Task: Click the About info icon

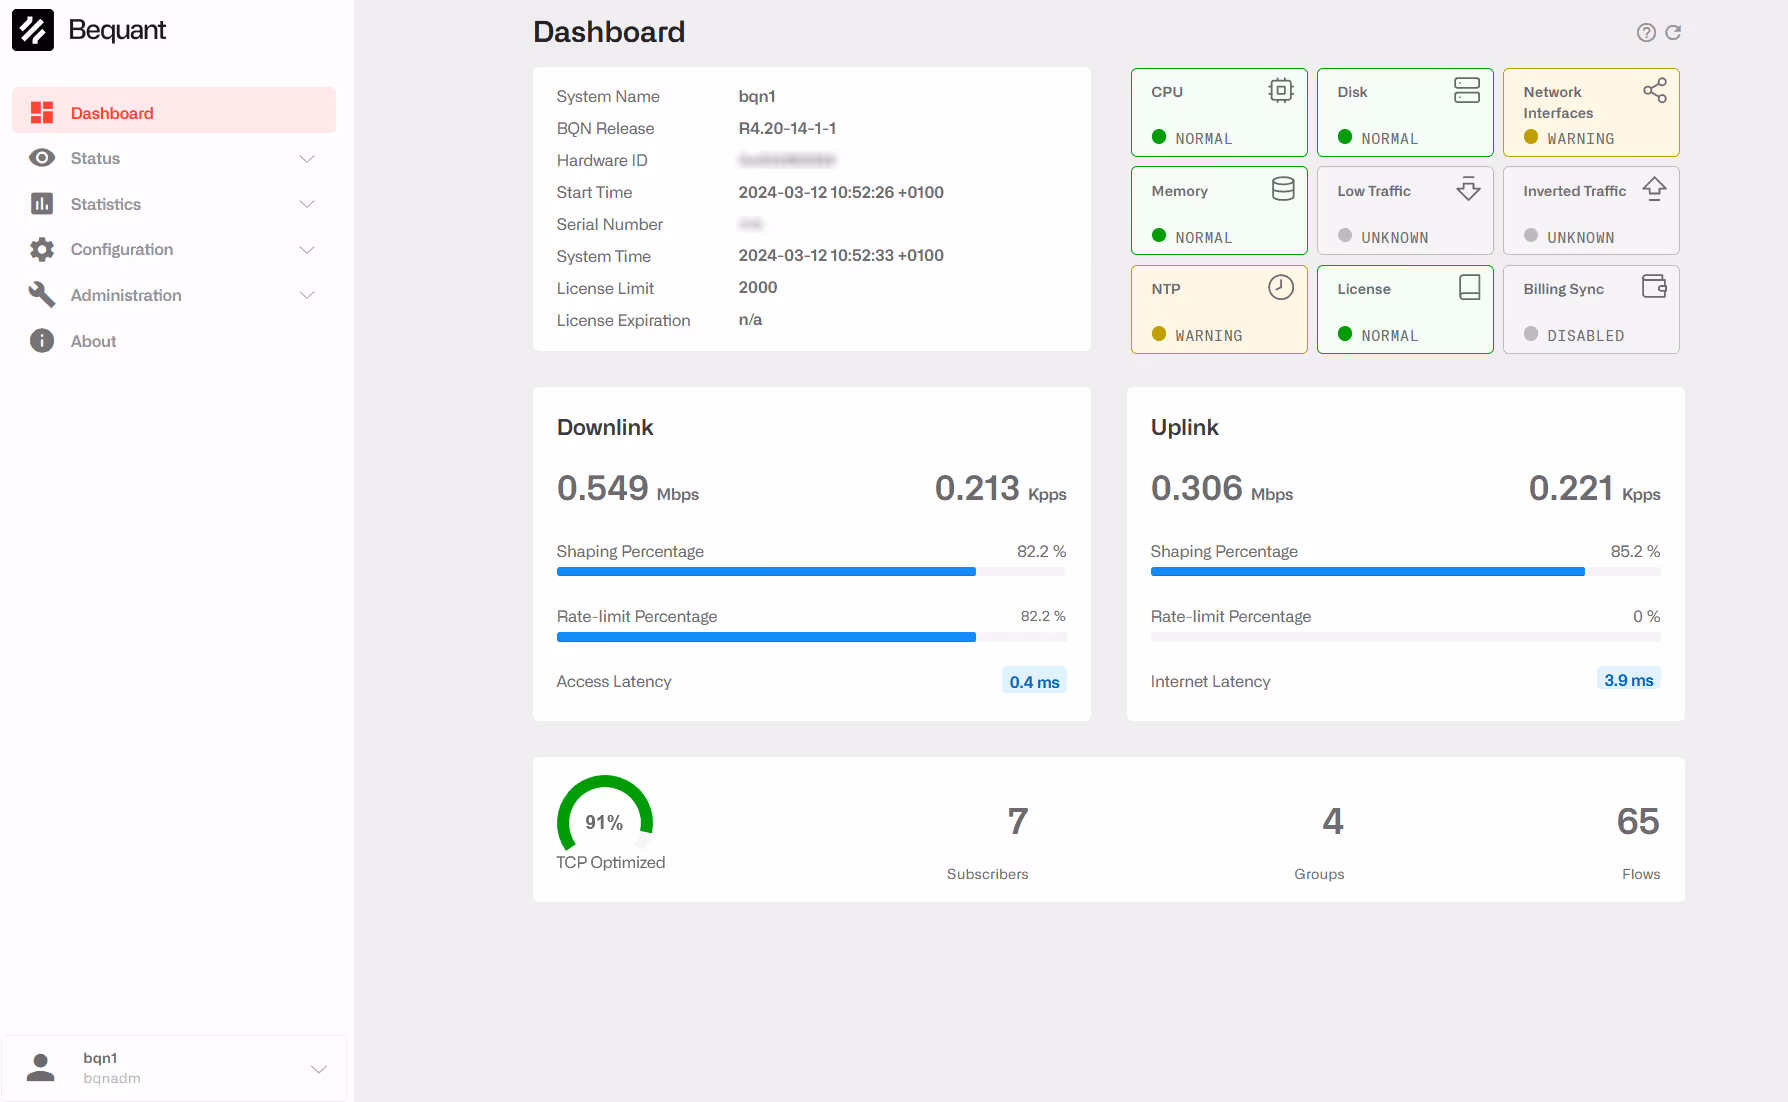Action: pyautogui.click(x=42, y=341)
